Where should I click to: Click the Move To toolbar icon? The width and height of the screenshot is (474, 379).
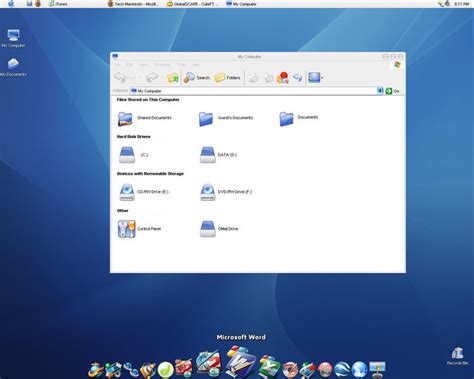[254, 78]
